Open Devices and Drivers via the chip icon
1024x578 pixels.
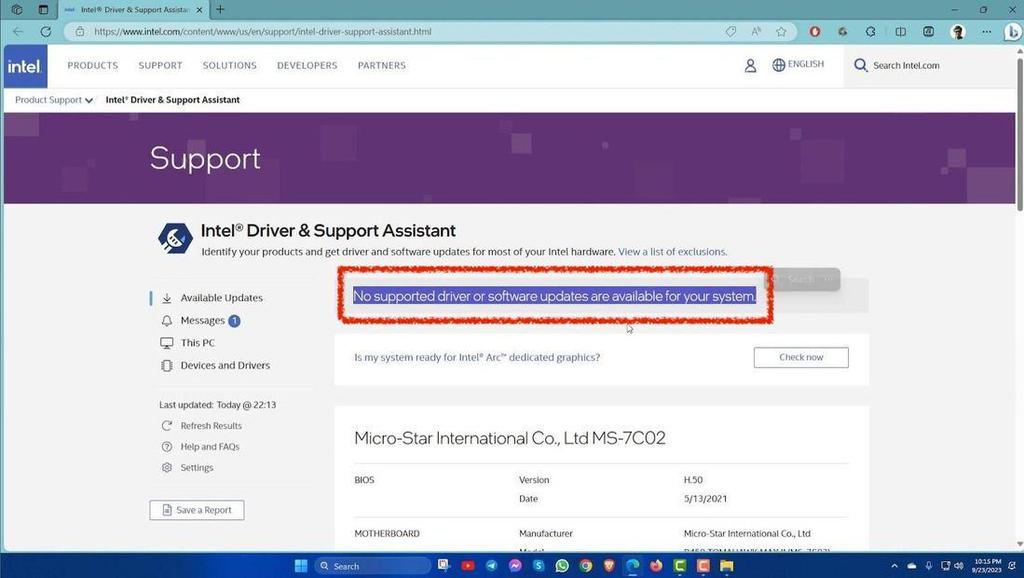(166, 365)
